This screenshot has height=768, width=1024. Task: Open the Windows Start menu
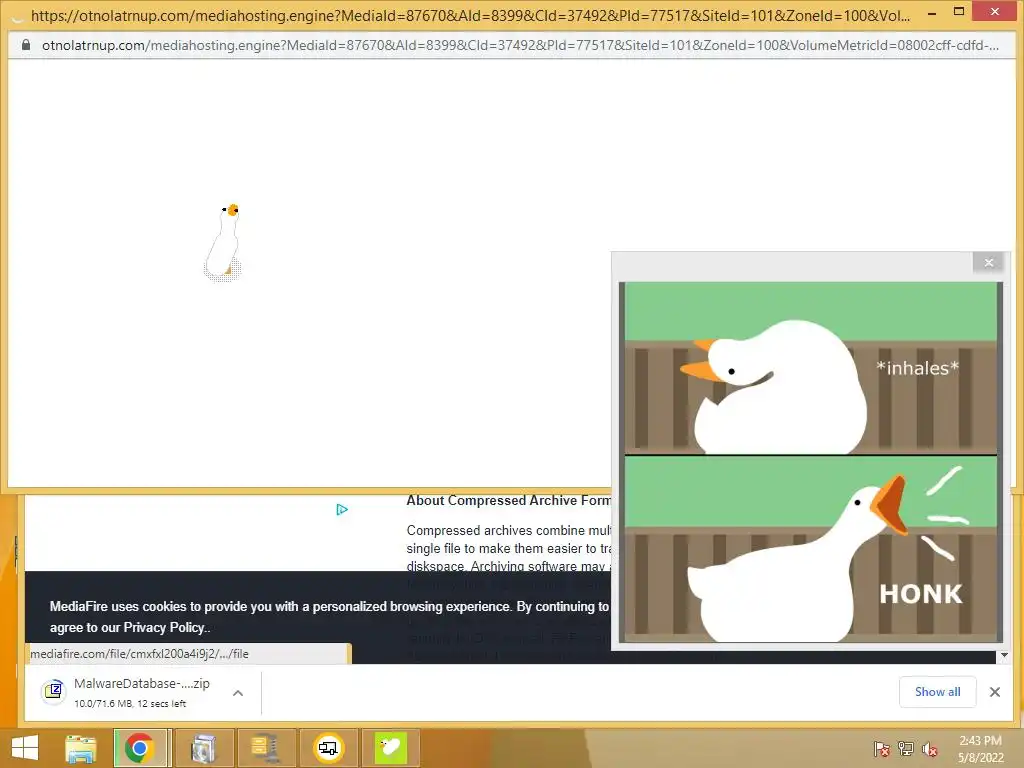[25, 748]
